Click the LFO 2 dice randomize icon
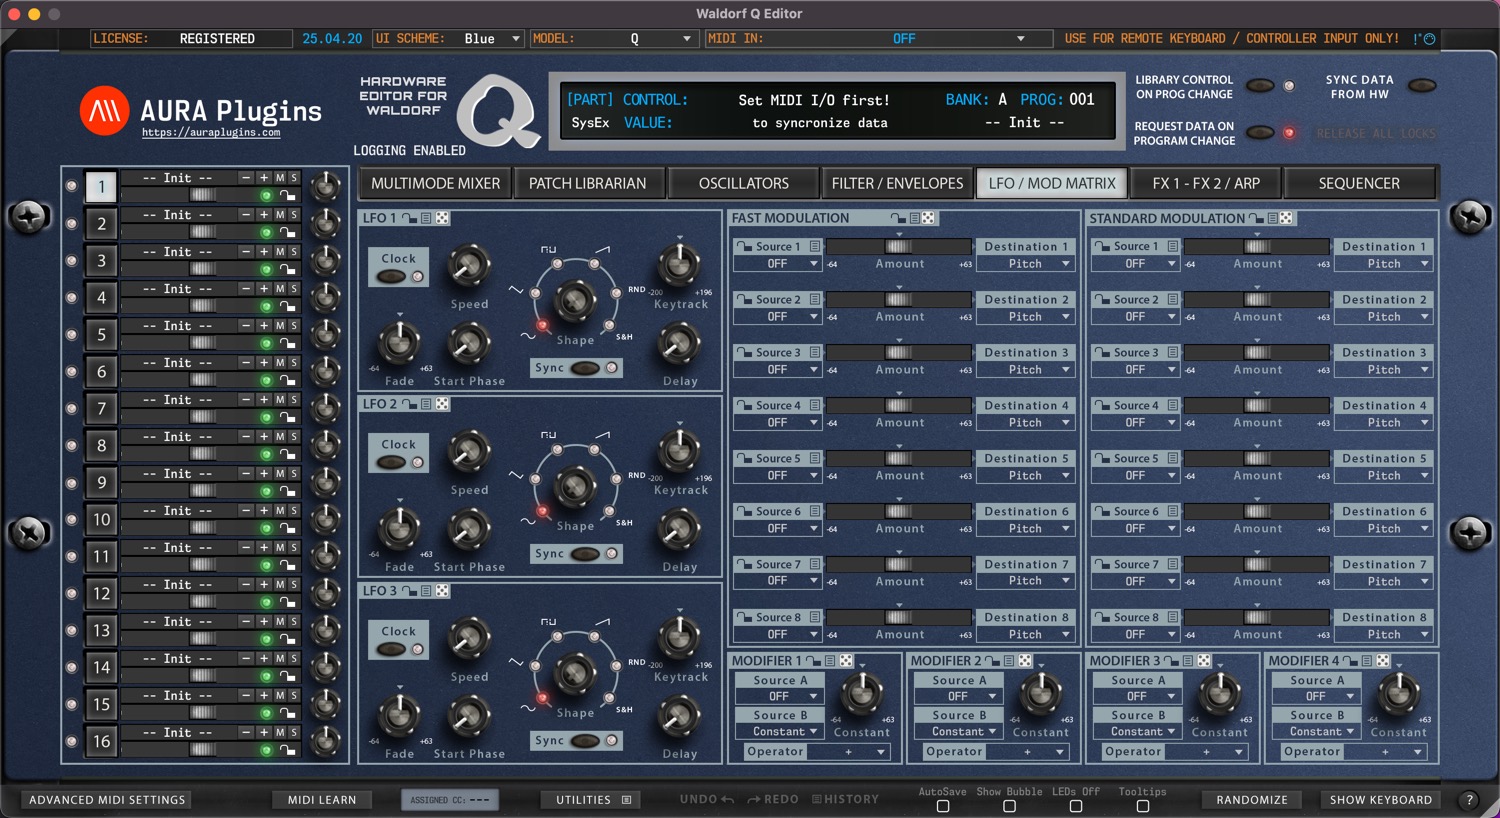The width and height of the screenshot is (1500, 818). (x=442, y=404)
